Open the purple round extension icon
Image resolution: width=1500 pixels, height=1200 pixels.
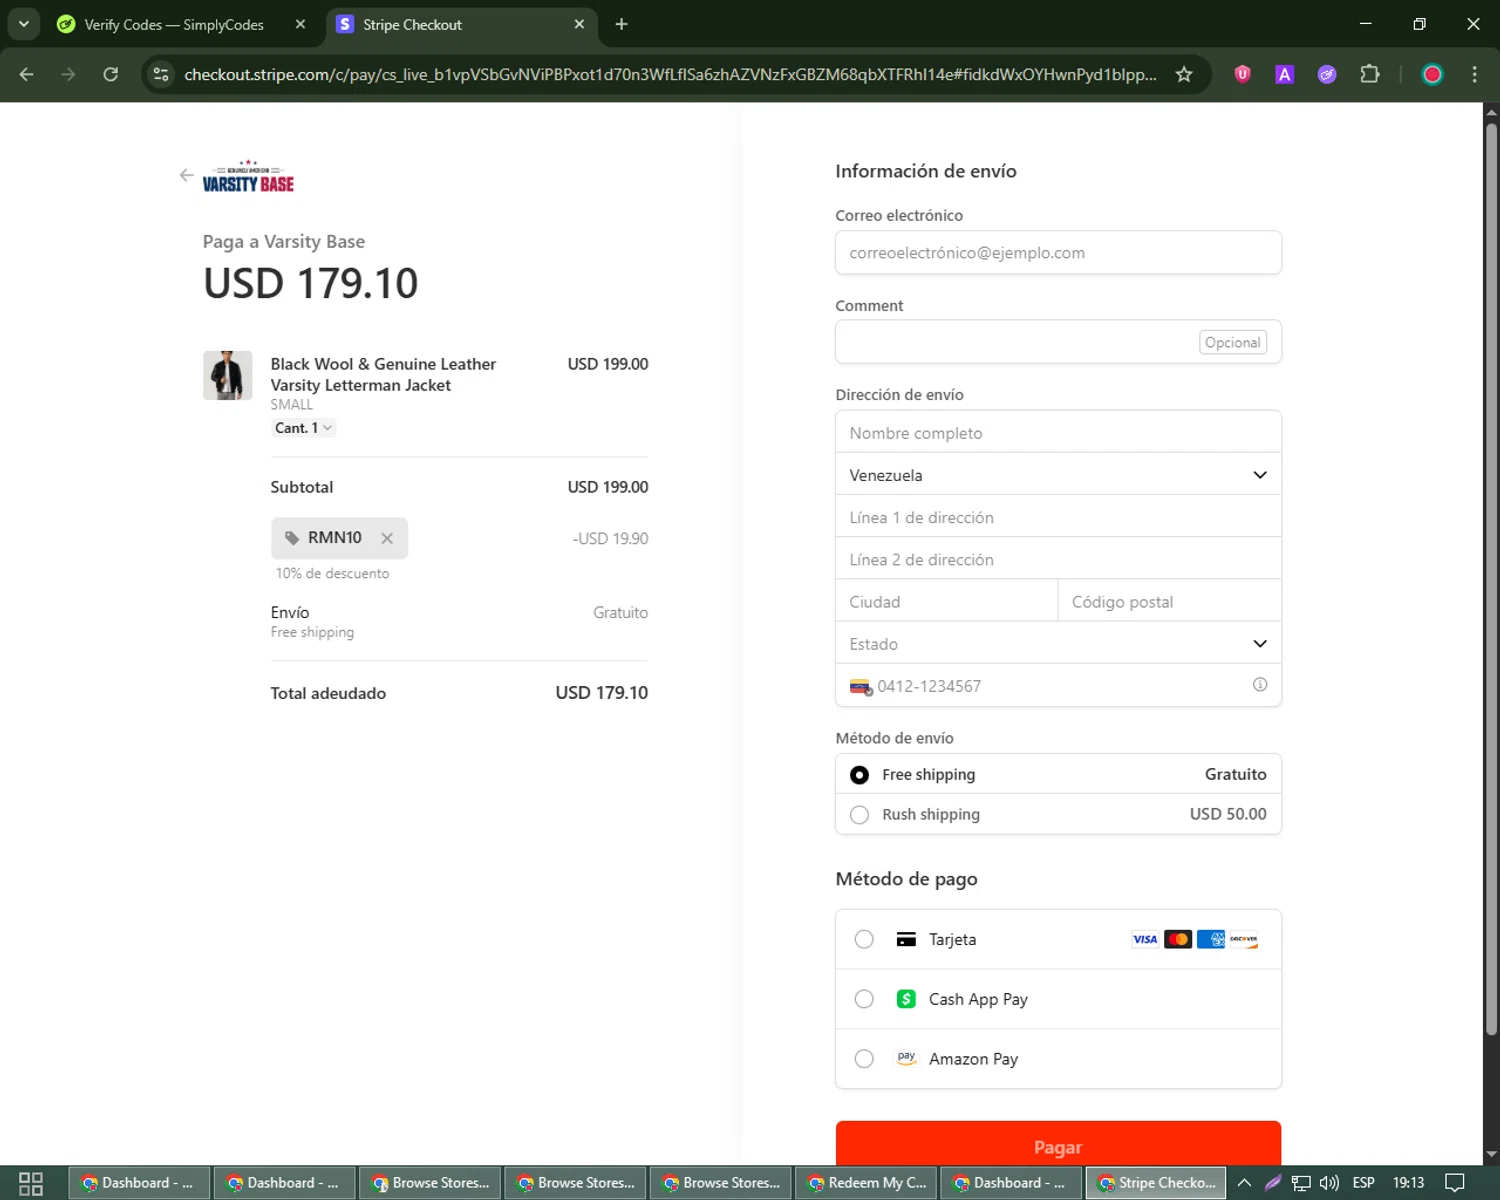(x=1327, y=74)
